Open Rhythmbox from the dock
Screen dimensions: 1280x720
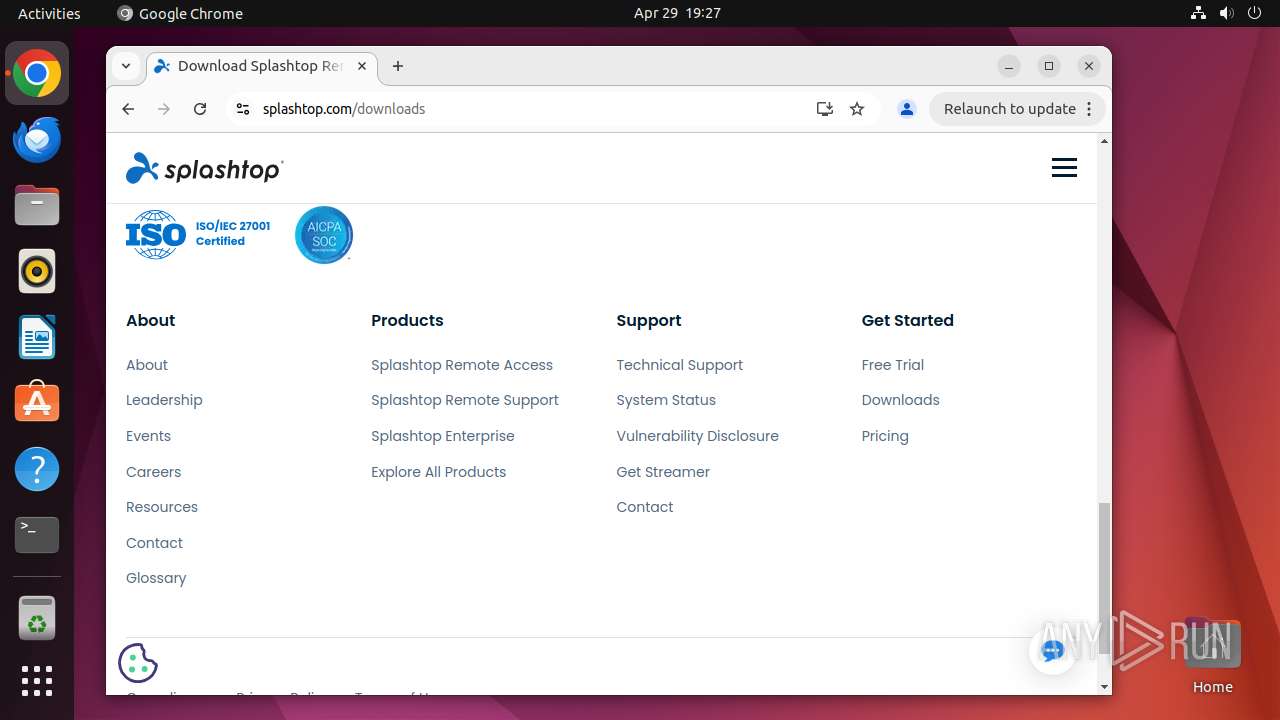click(x=37, y=271)
